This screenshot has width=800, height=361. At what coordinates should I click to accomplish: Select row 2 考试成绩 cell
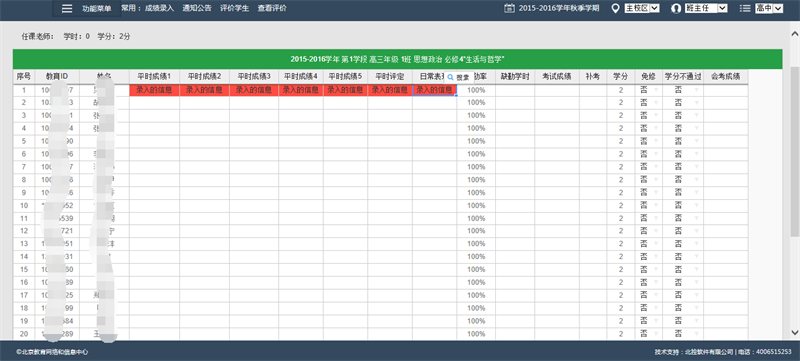click(557, 102)
